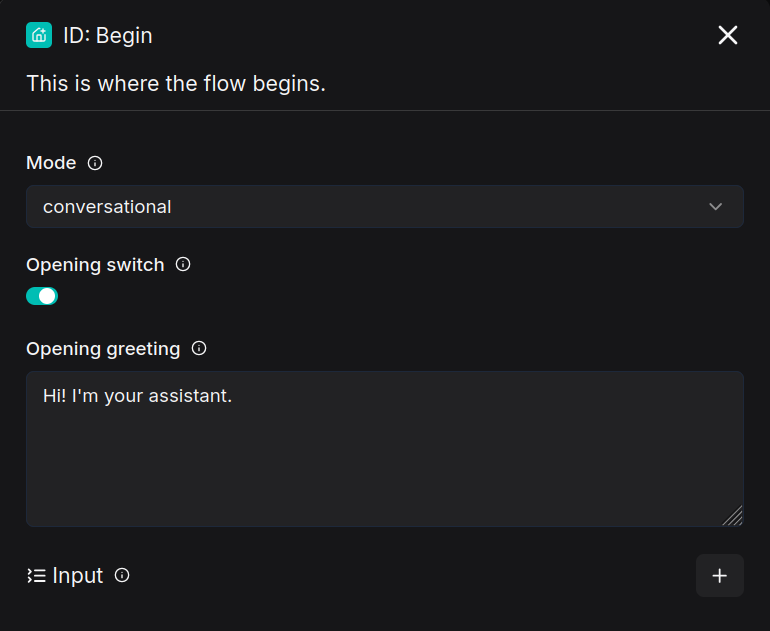Click the Opening switch label text

tap(95, 265)
